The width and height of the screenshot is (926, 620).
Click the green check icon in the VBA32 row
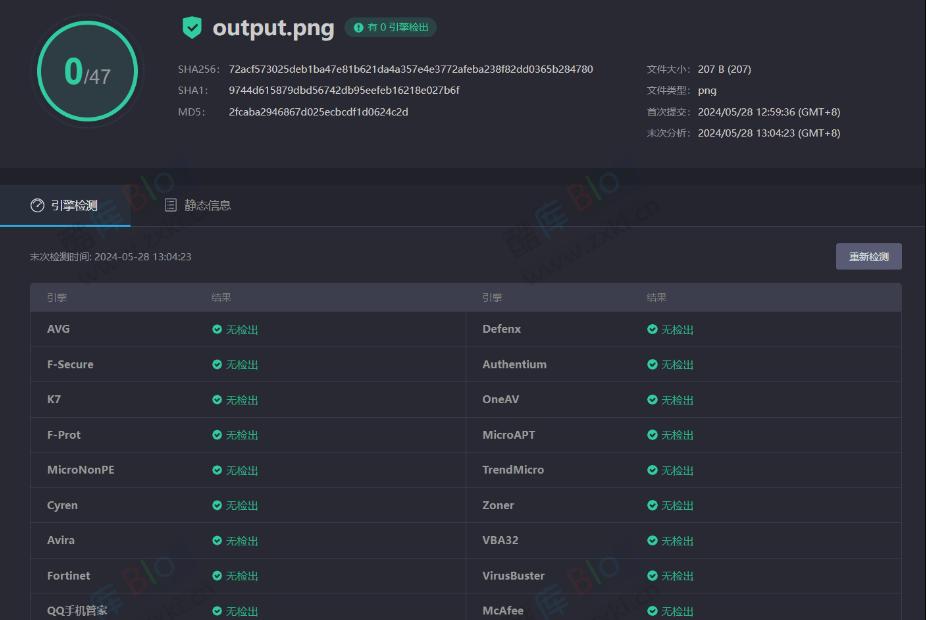652,541
